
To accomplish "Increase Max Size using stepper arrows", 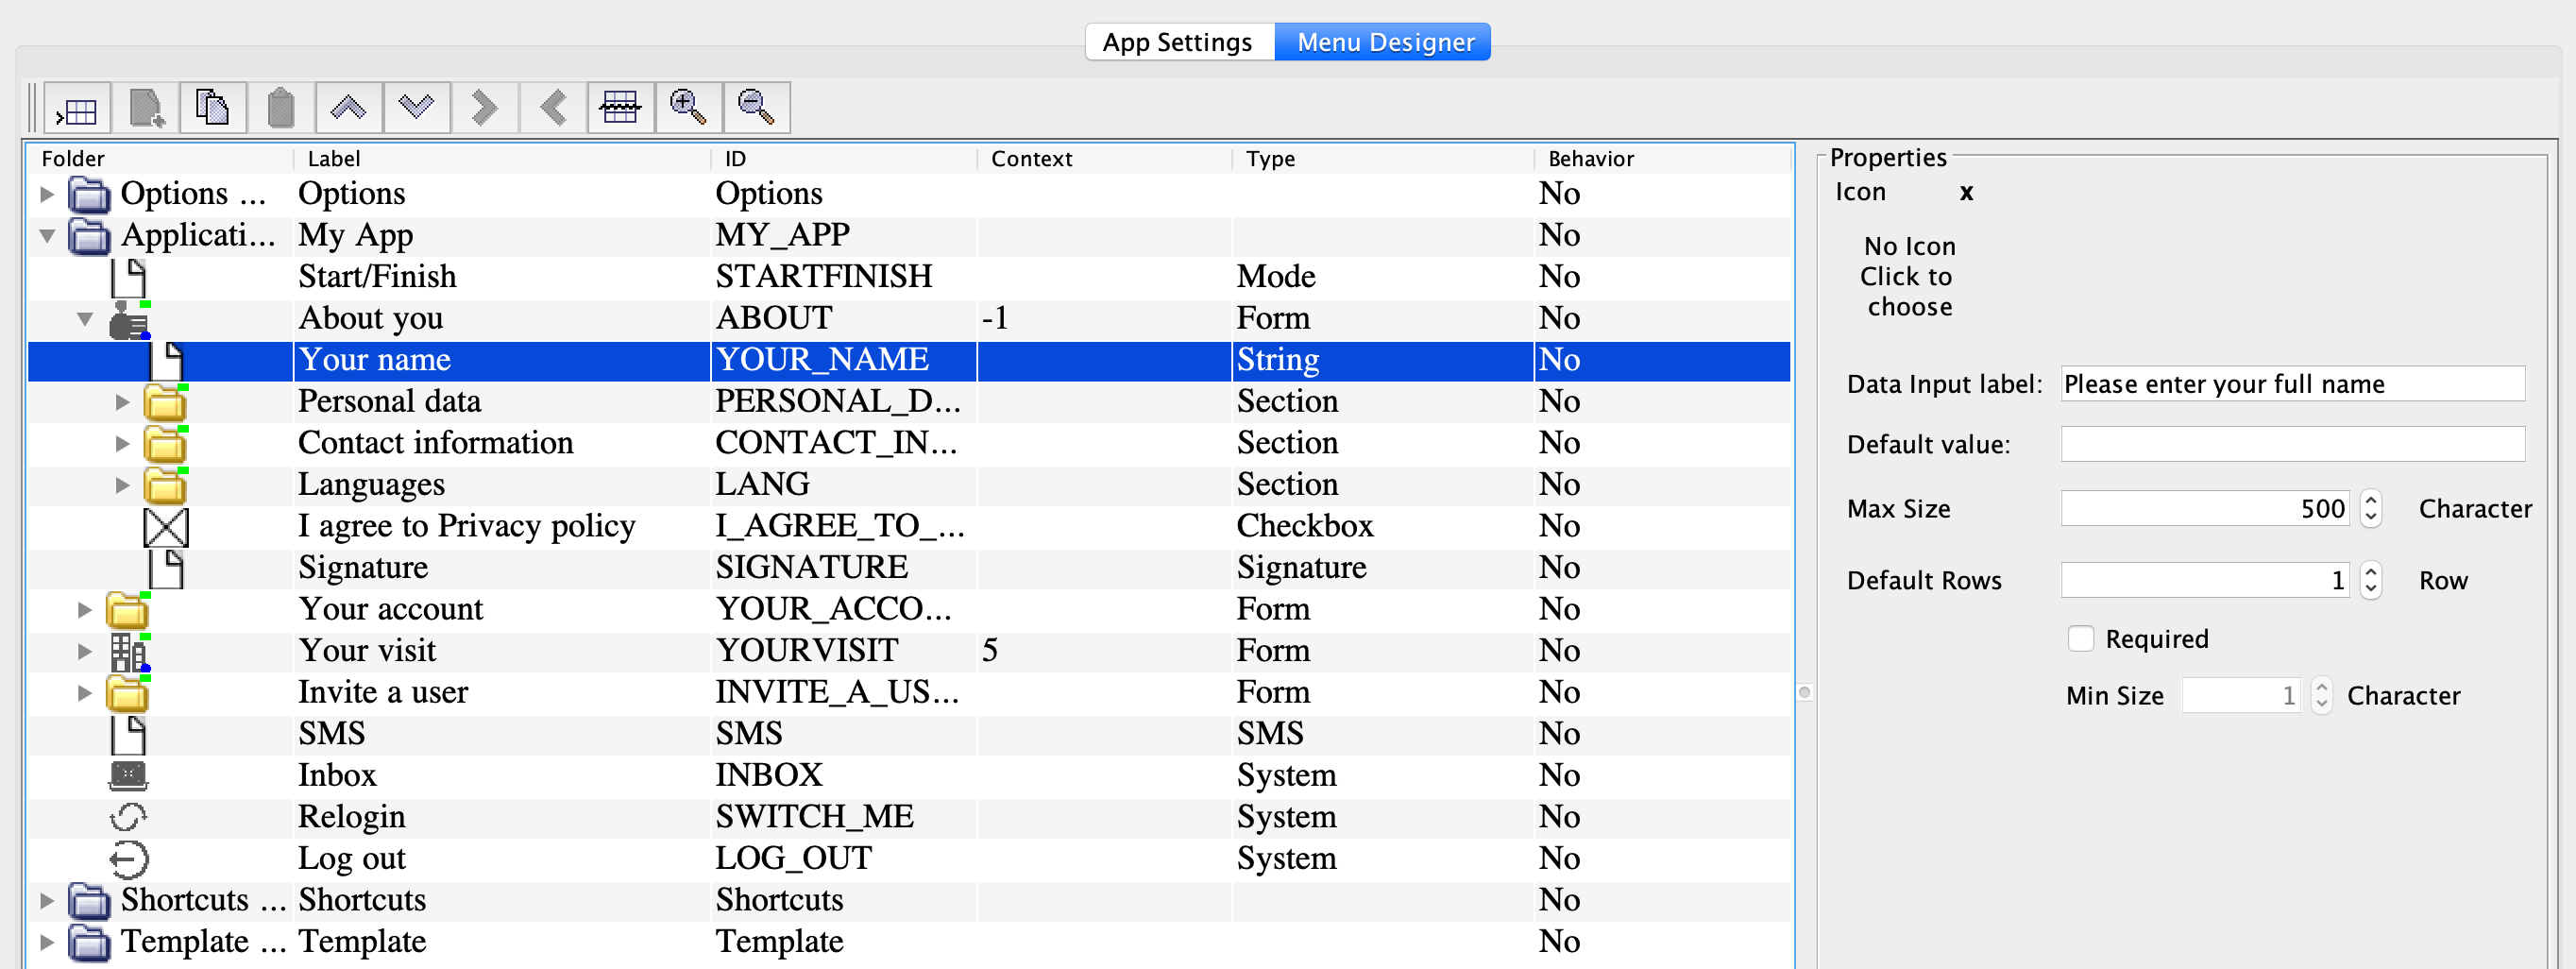I will click(2370, 500).
